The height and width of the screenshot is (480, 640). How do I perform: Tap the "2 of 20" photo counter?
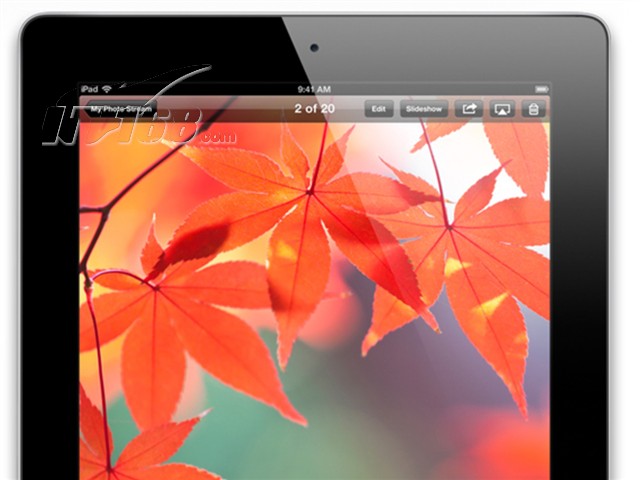point(314,108)
